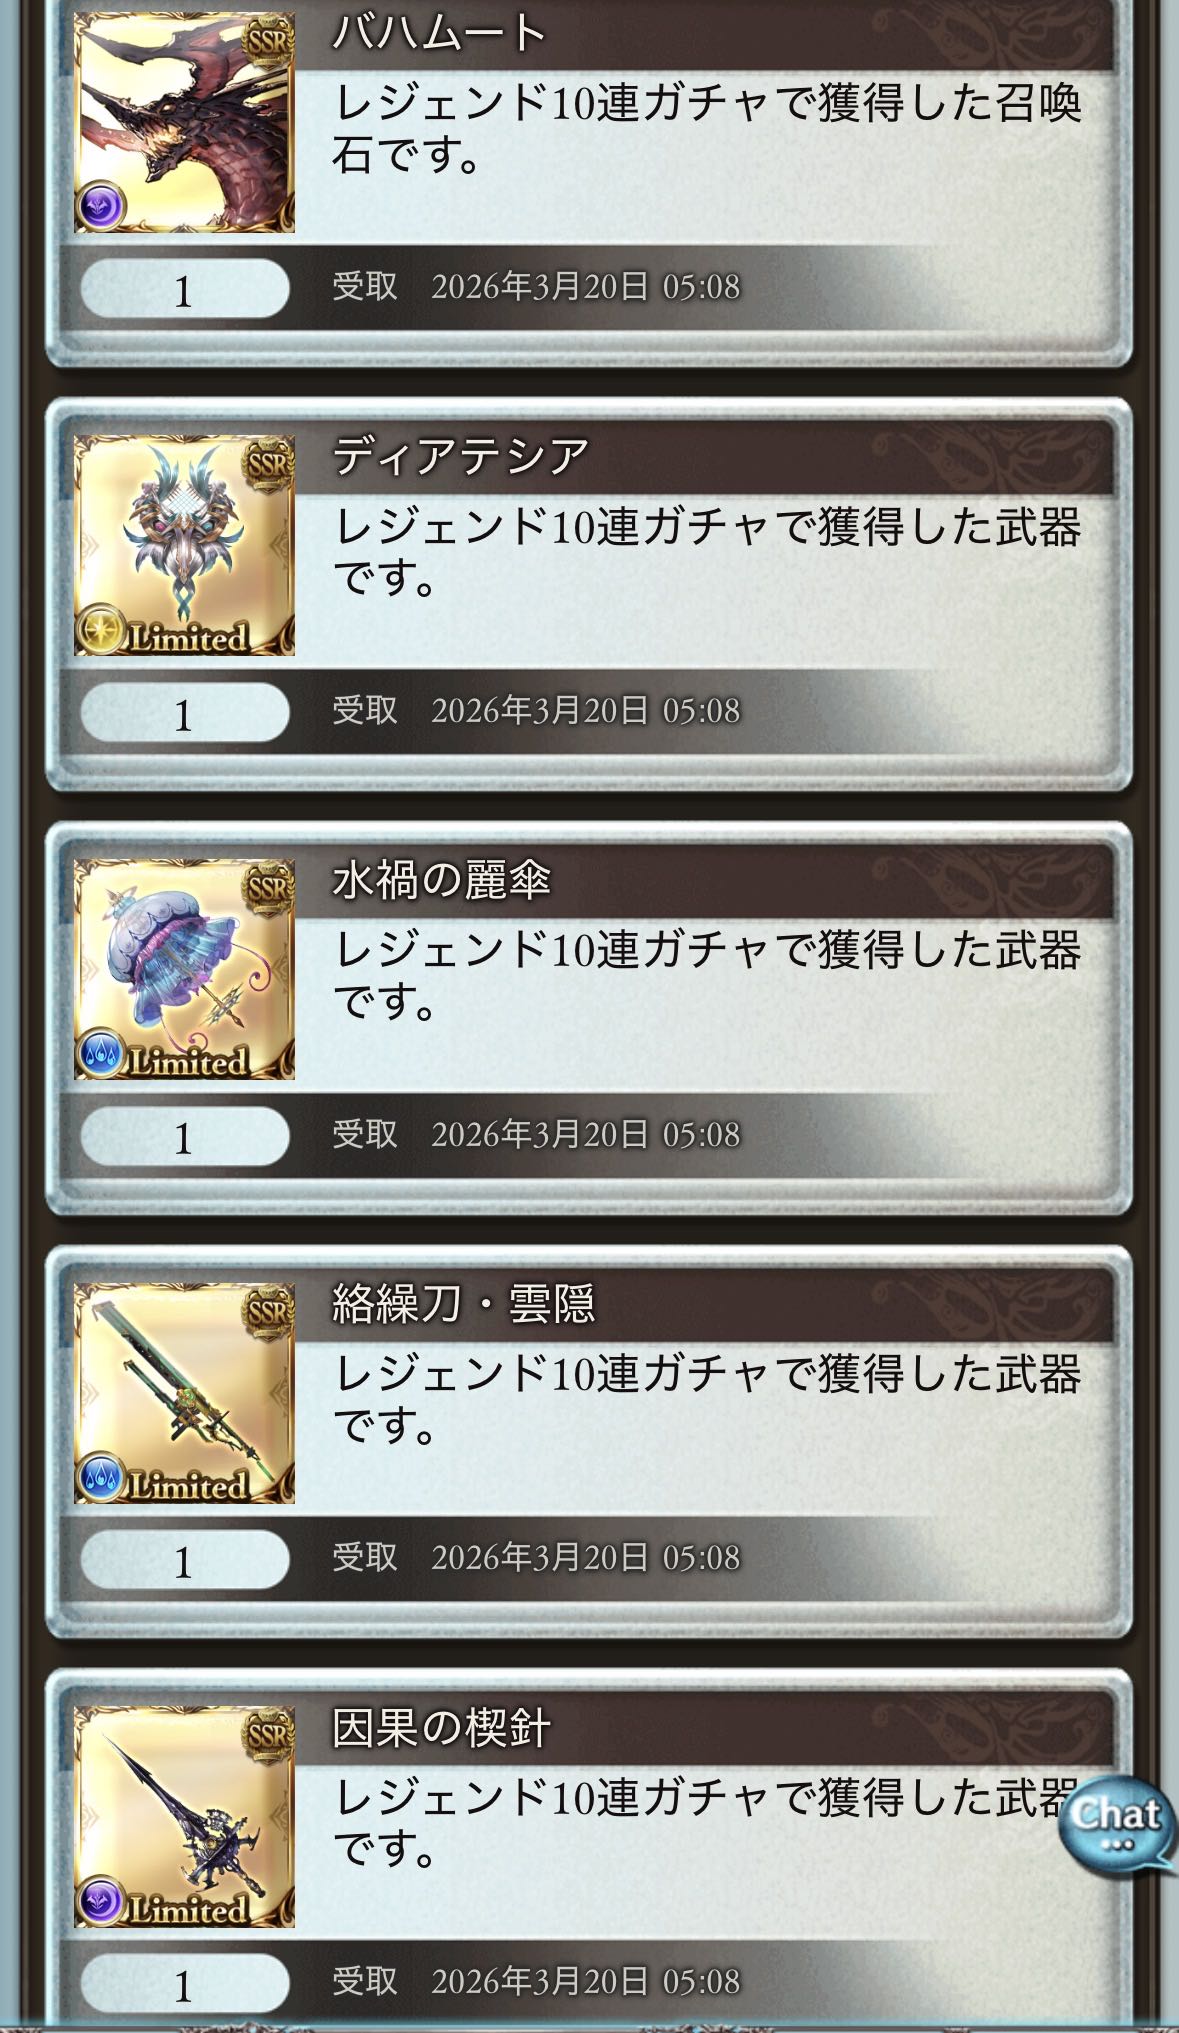Select the バハムート title bar
Viewport: 1179px width, 2033px height.
coord(704,35)
